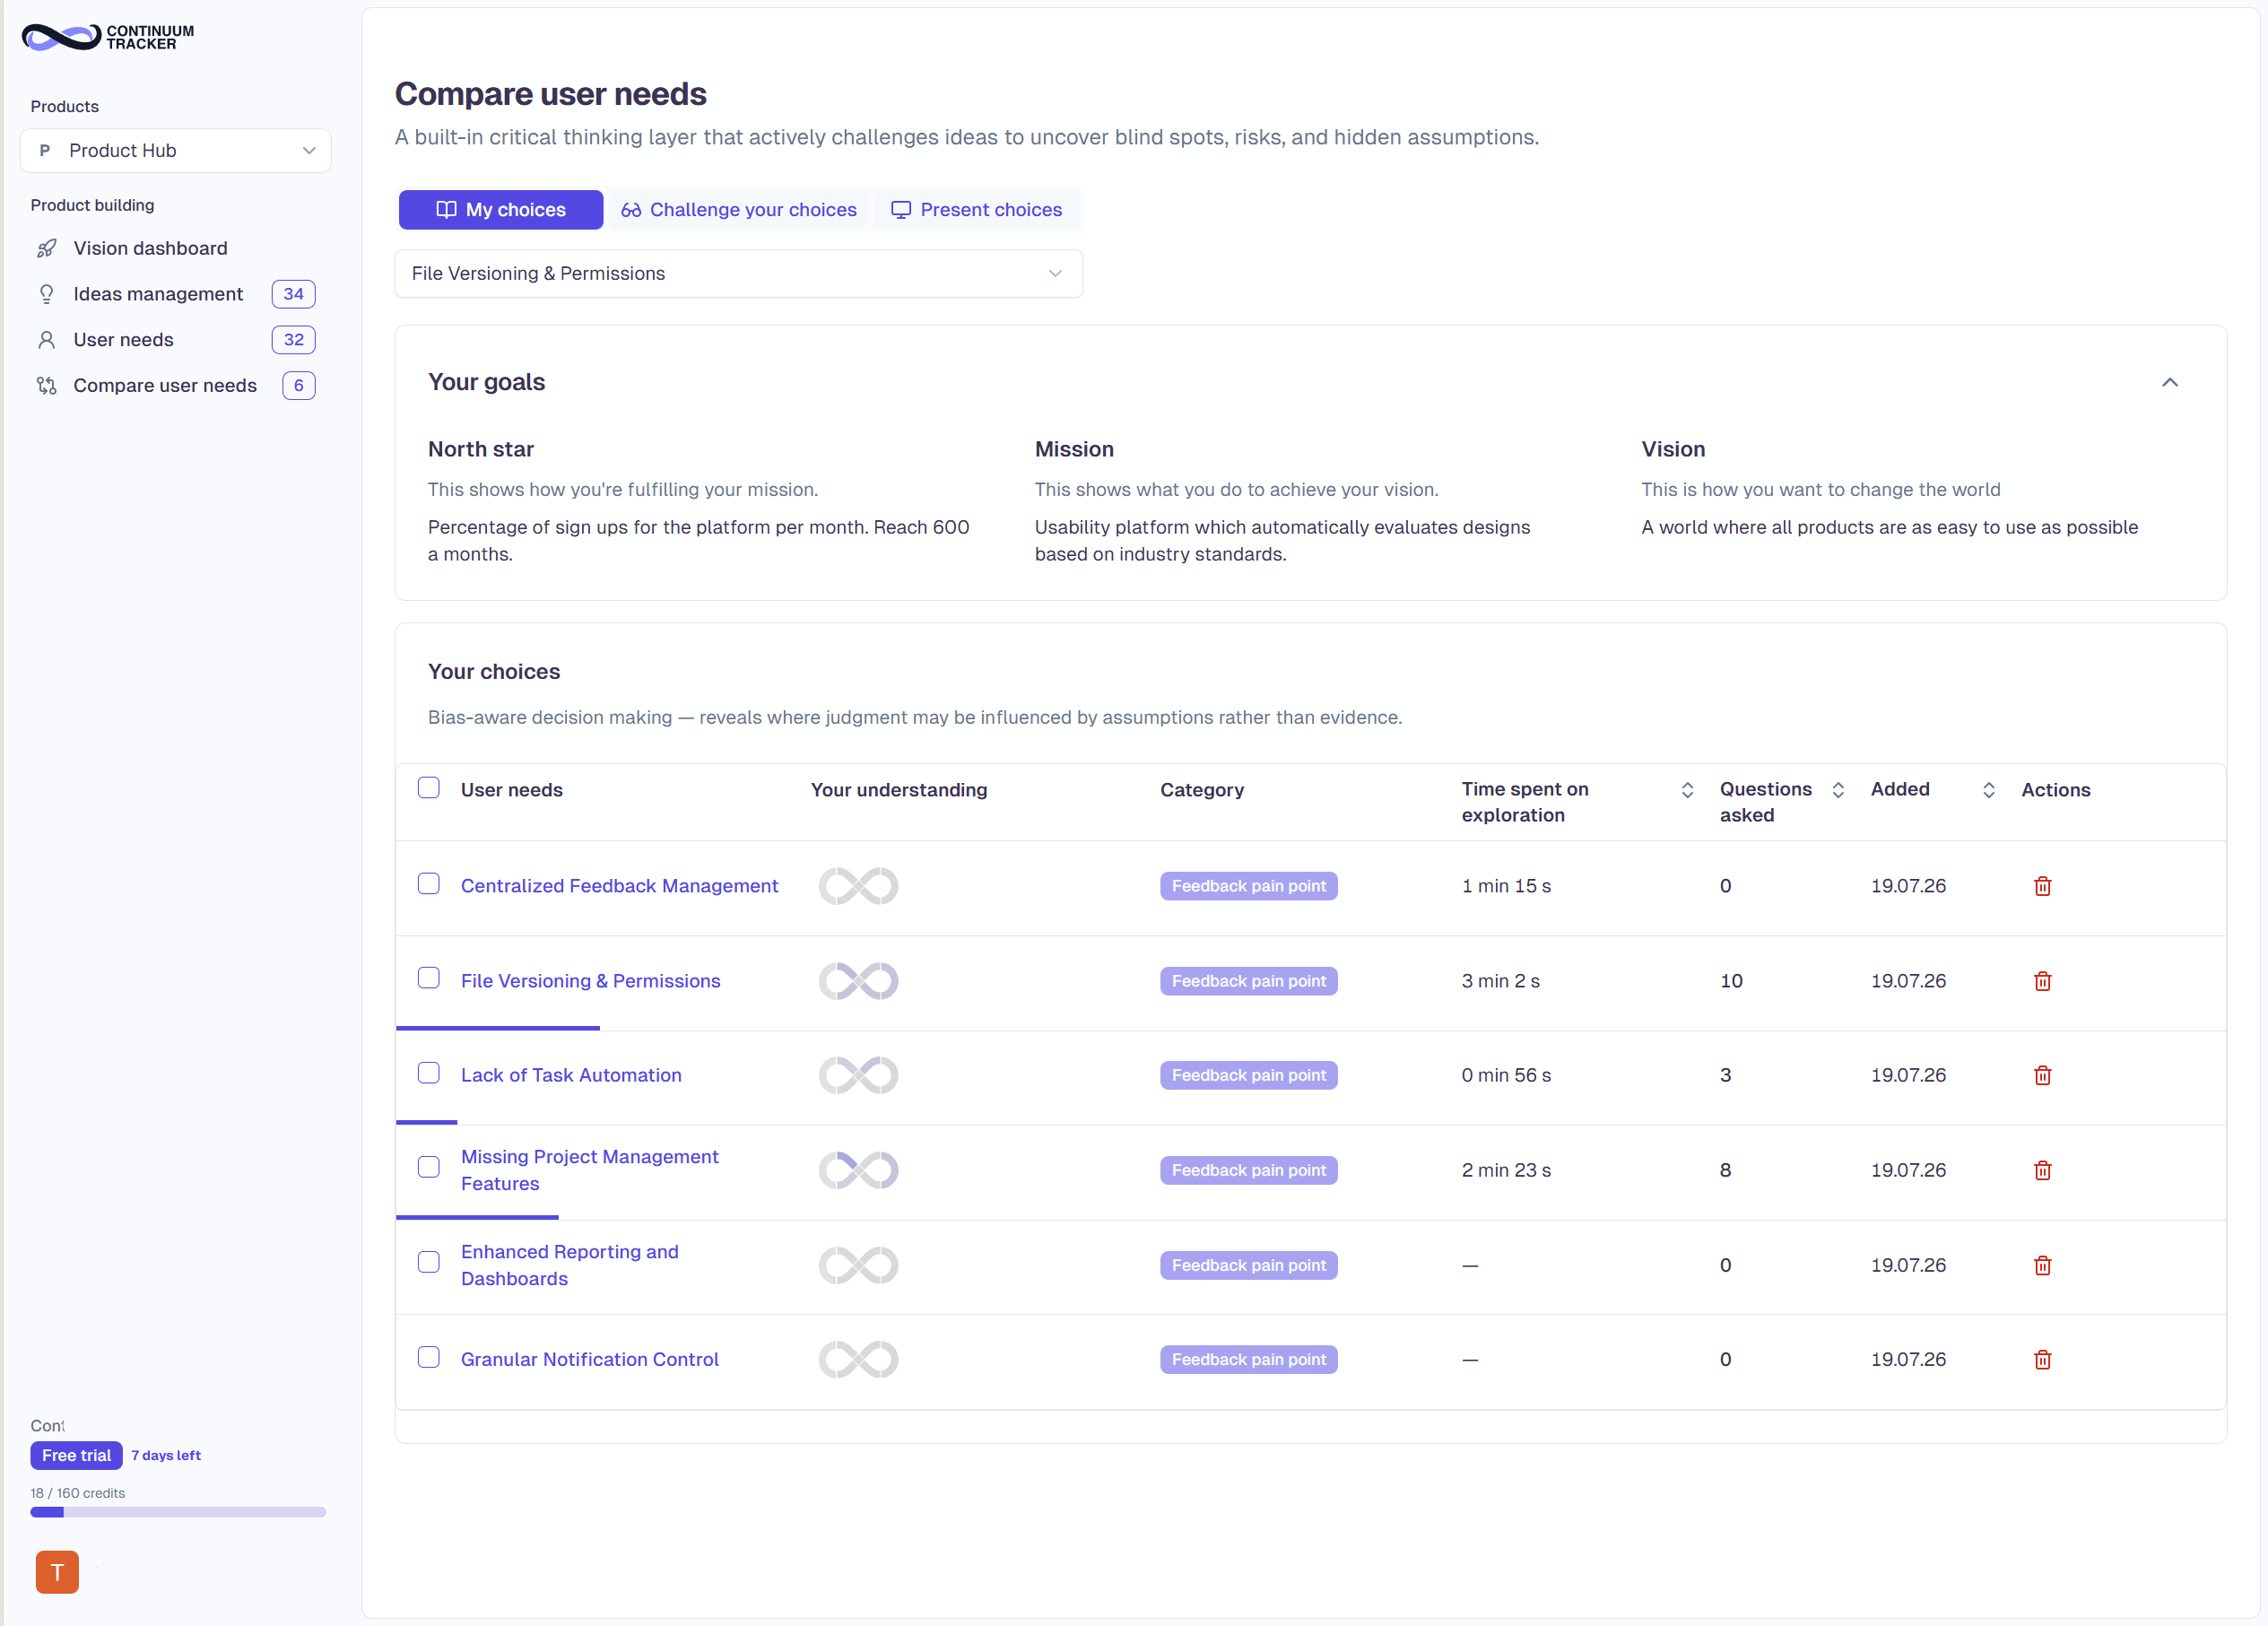Open Vision dashboard rocket icon
Viewport: 2268px width, 1626px height.
click(x=47, y=248)
